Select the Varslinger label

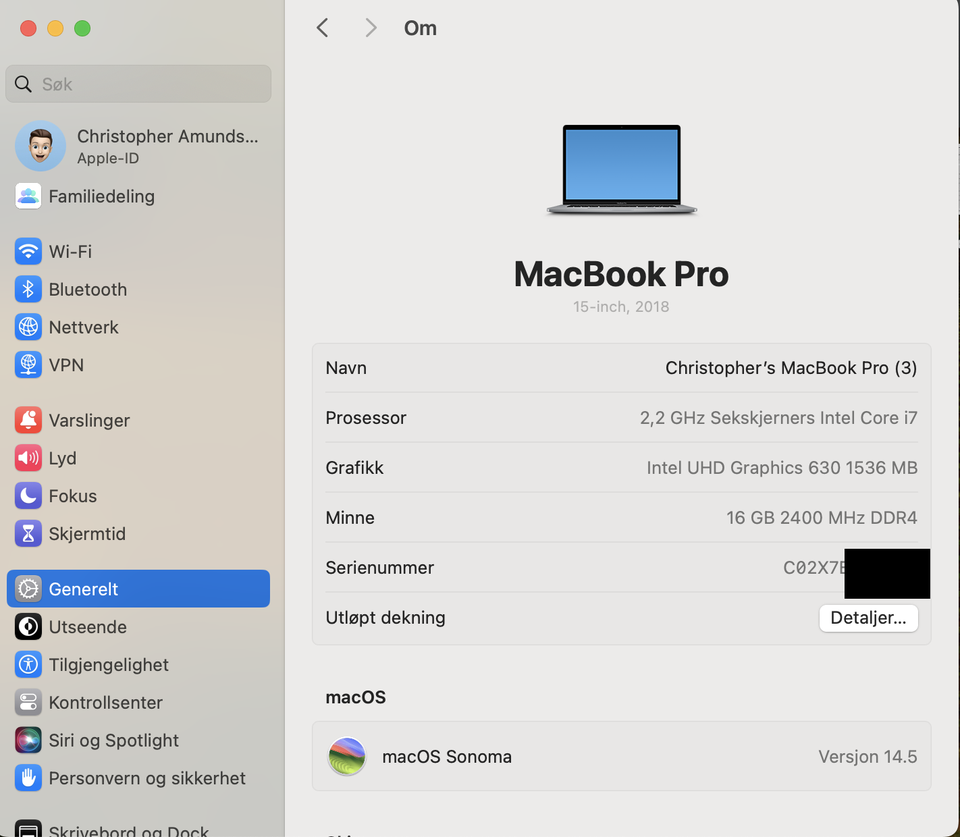point(89,421)
